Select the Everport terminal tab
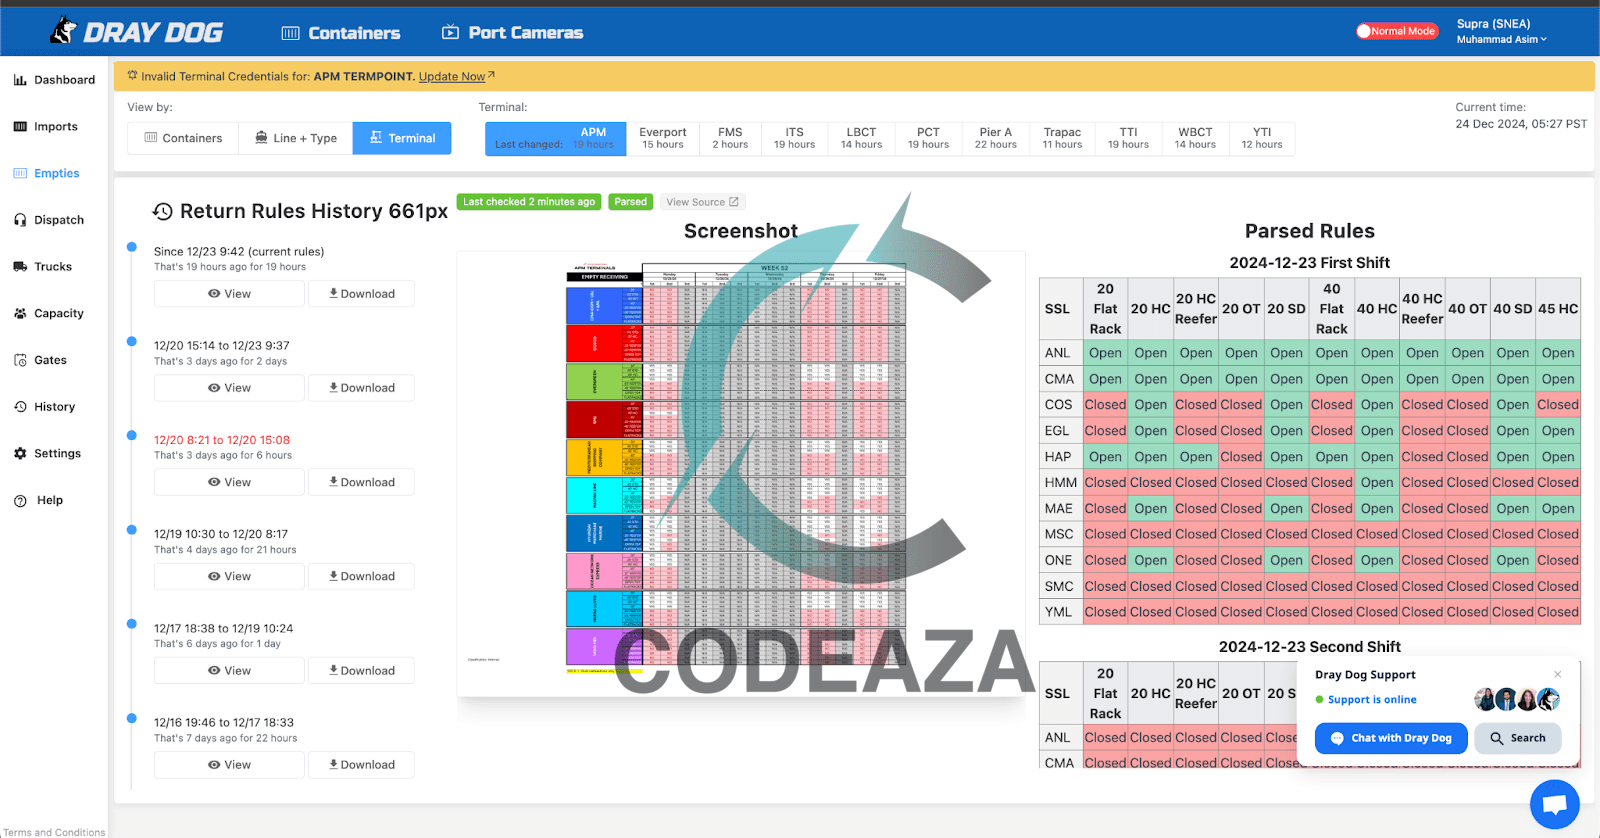1600x838 pixels. coord(663,138)
